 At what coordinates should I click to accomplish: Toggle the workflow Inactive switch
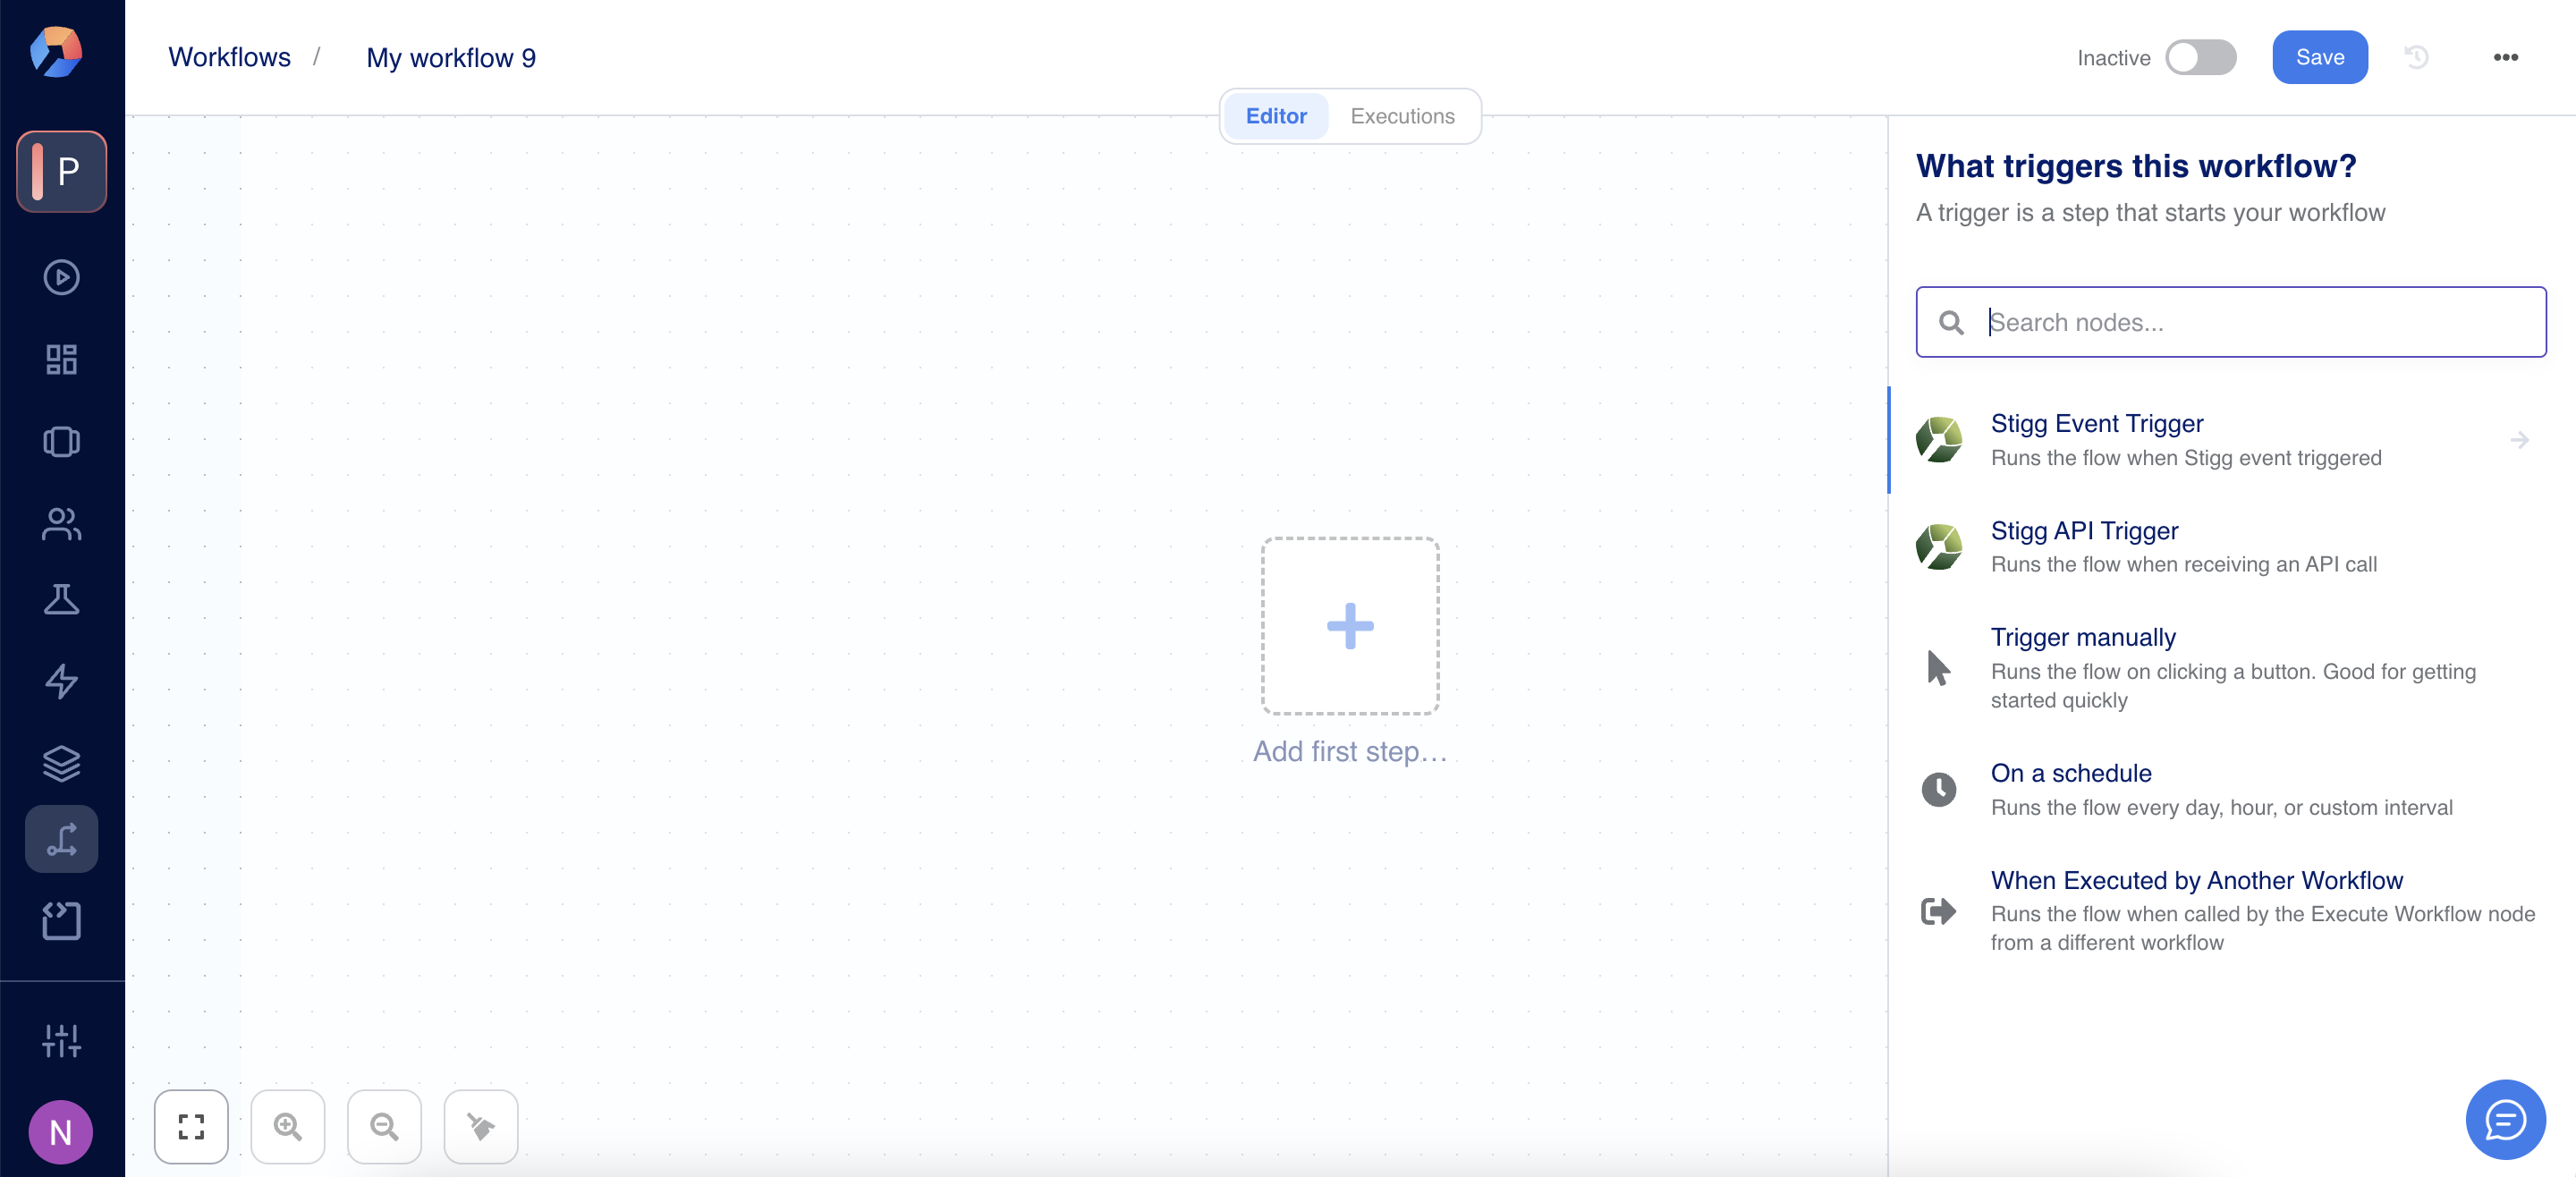click(2200, 57)
